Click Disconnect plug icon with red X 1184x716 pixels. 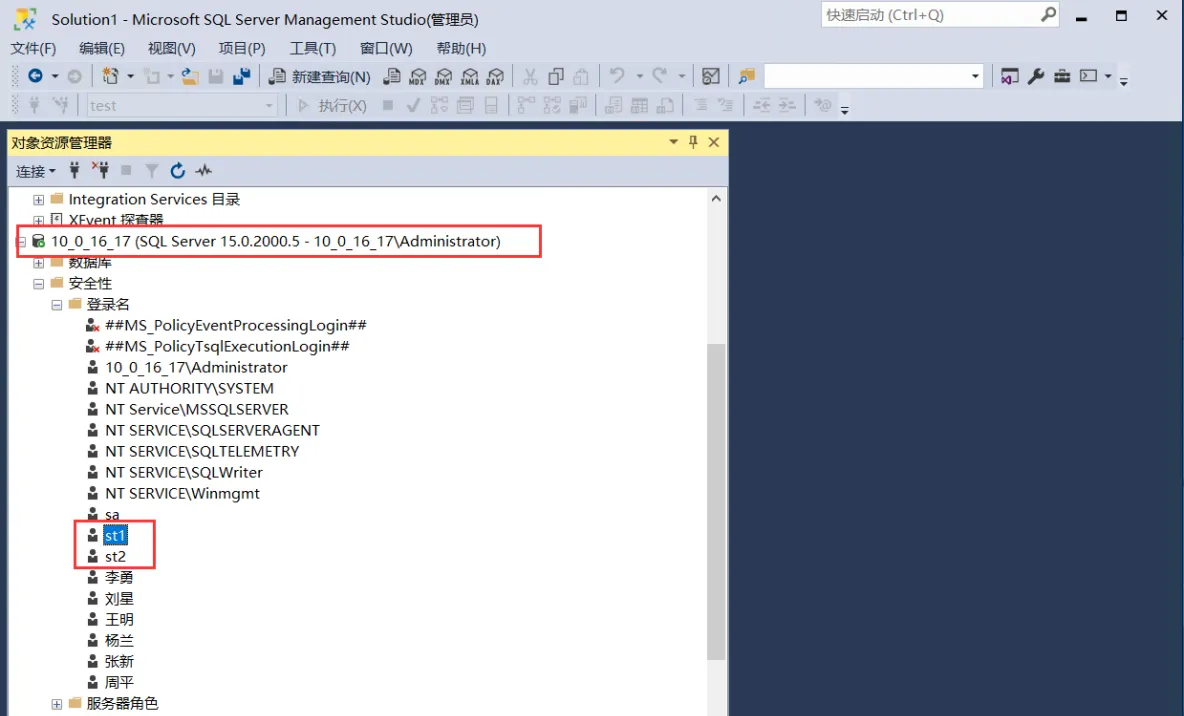tap(100, 170)
